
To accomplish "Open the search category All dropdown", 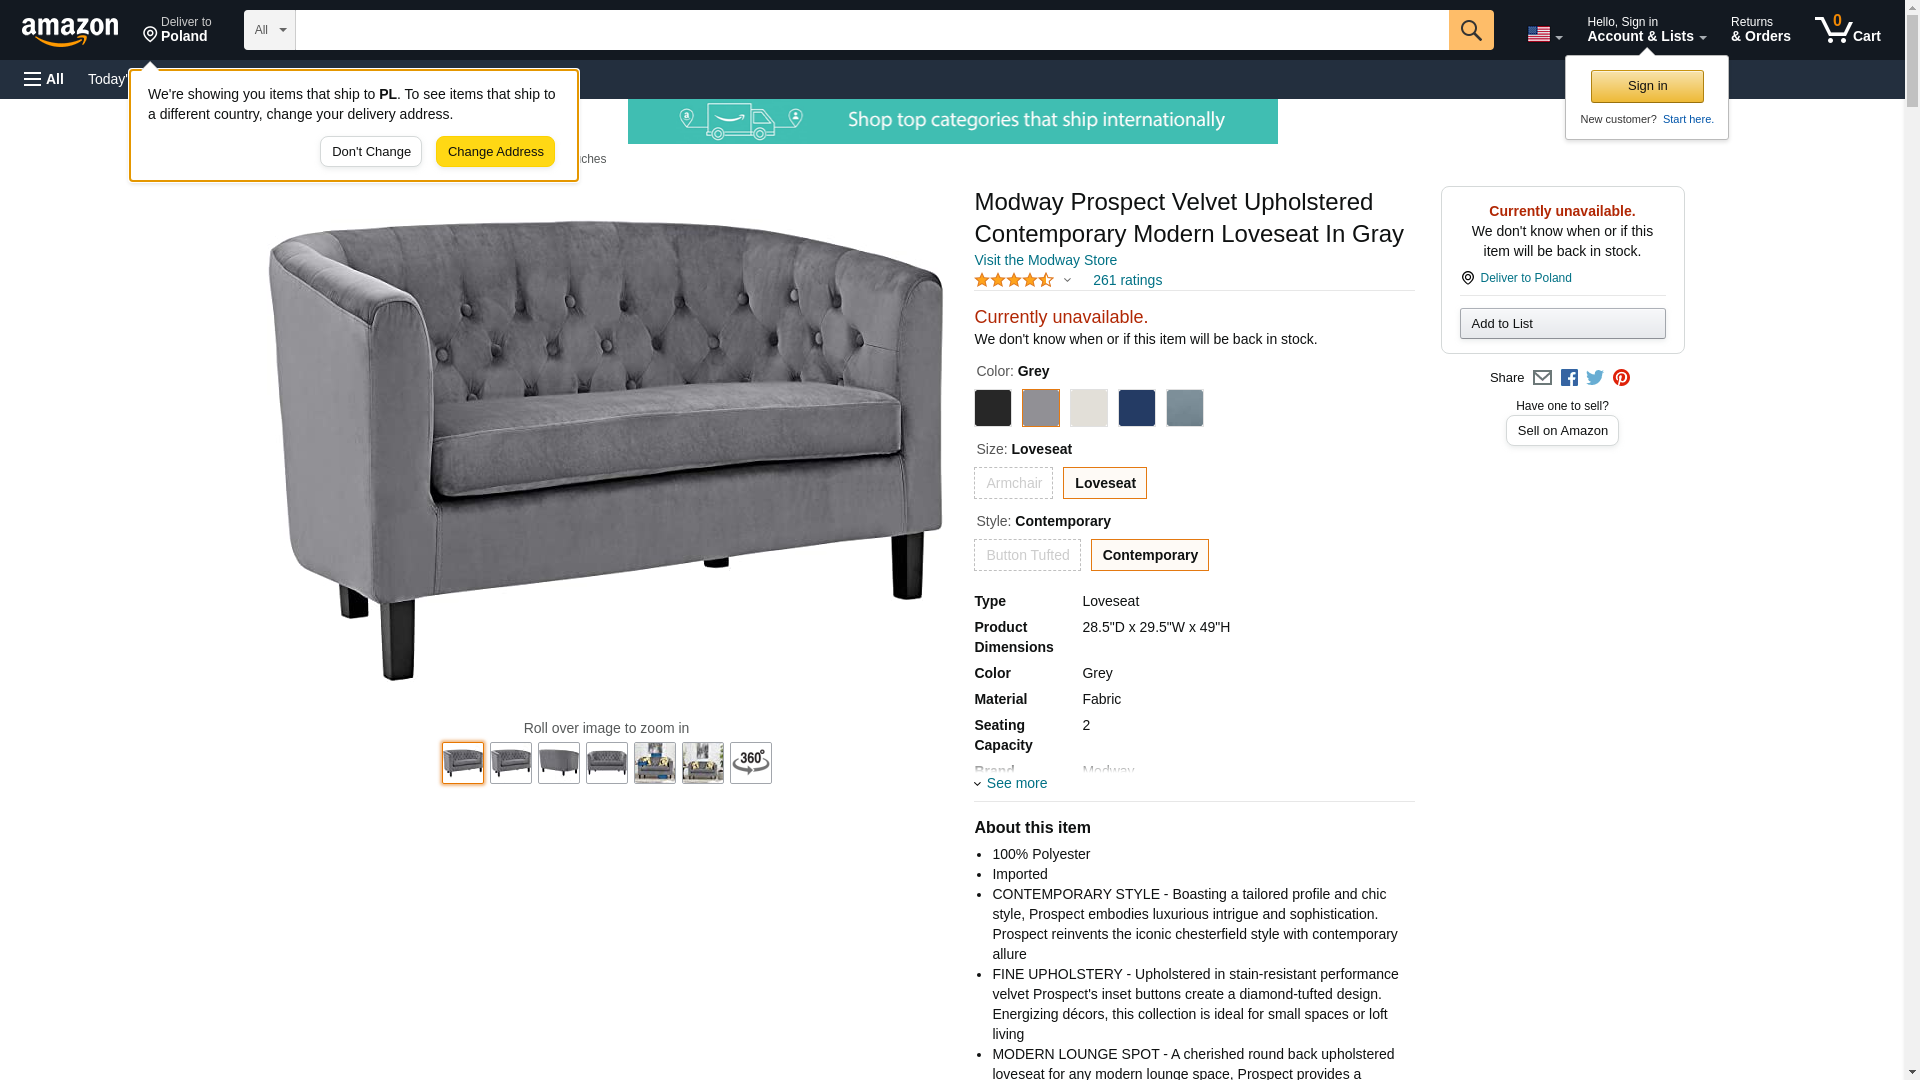I will click(x=269, y=30).
